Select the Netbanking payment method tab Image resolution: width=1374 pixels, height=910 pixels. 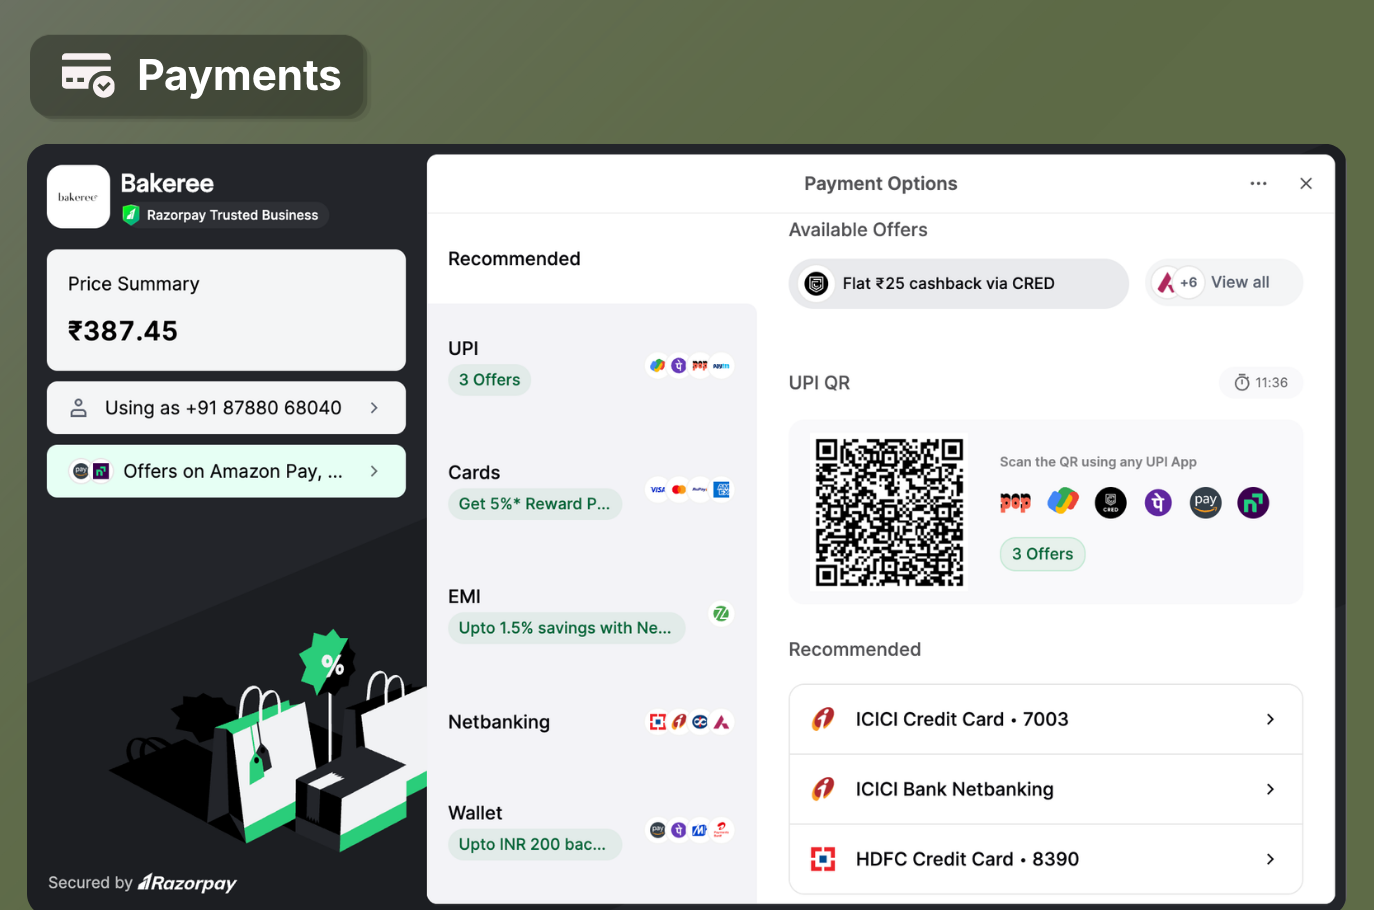(592, 722)
